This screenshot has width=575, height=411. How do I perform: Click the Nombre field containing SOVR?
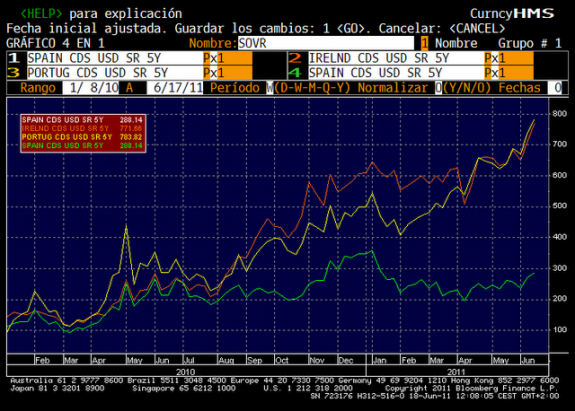[326, 43]
